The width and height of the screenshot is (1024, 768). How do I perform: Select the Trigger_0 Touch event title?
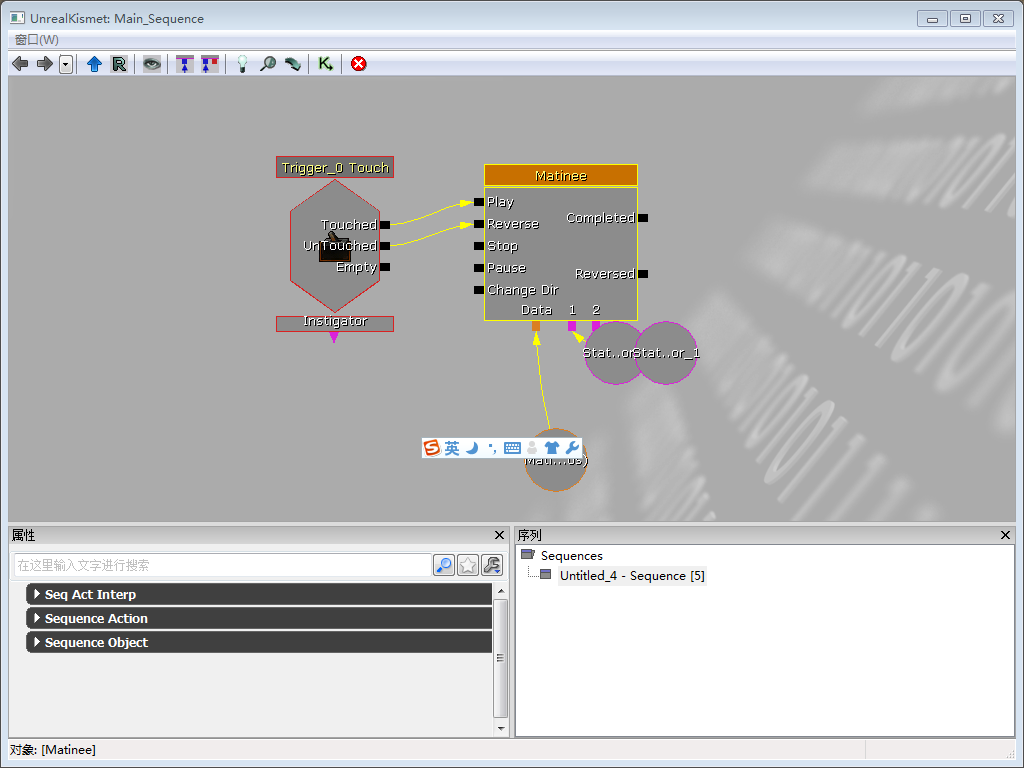coord(335,168)
